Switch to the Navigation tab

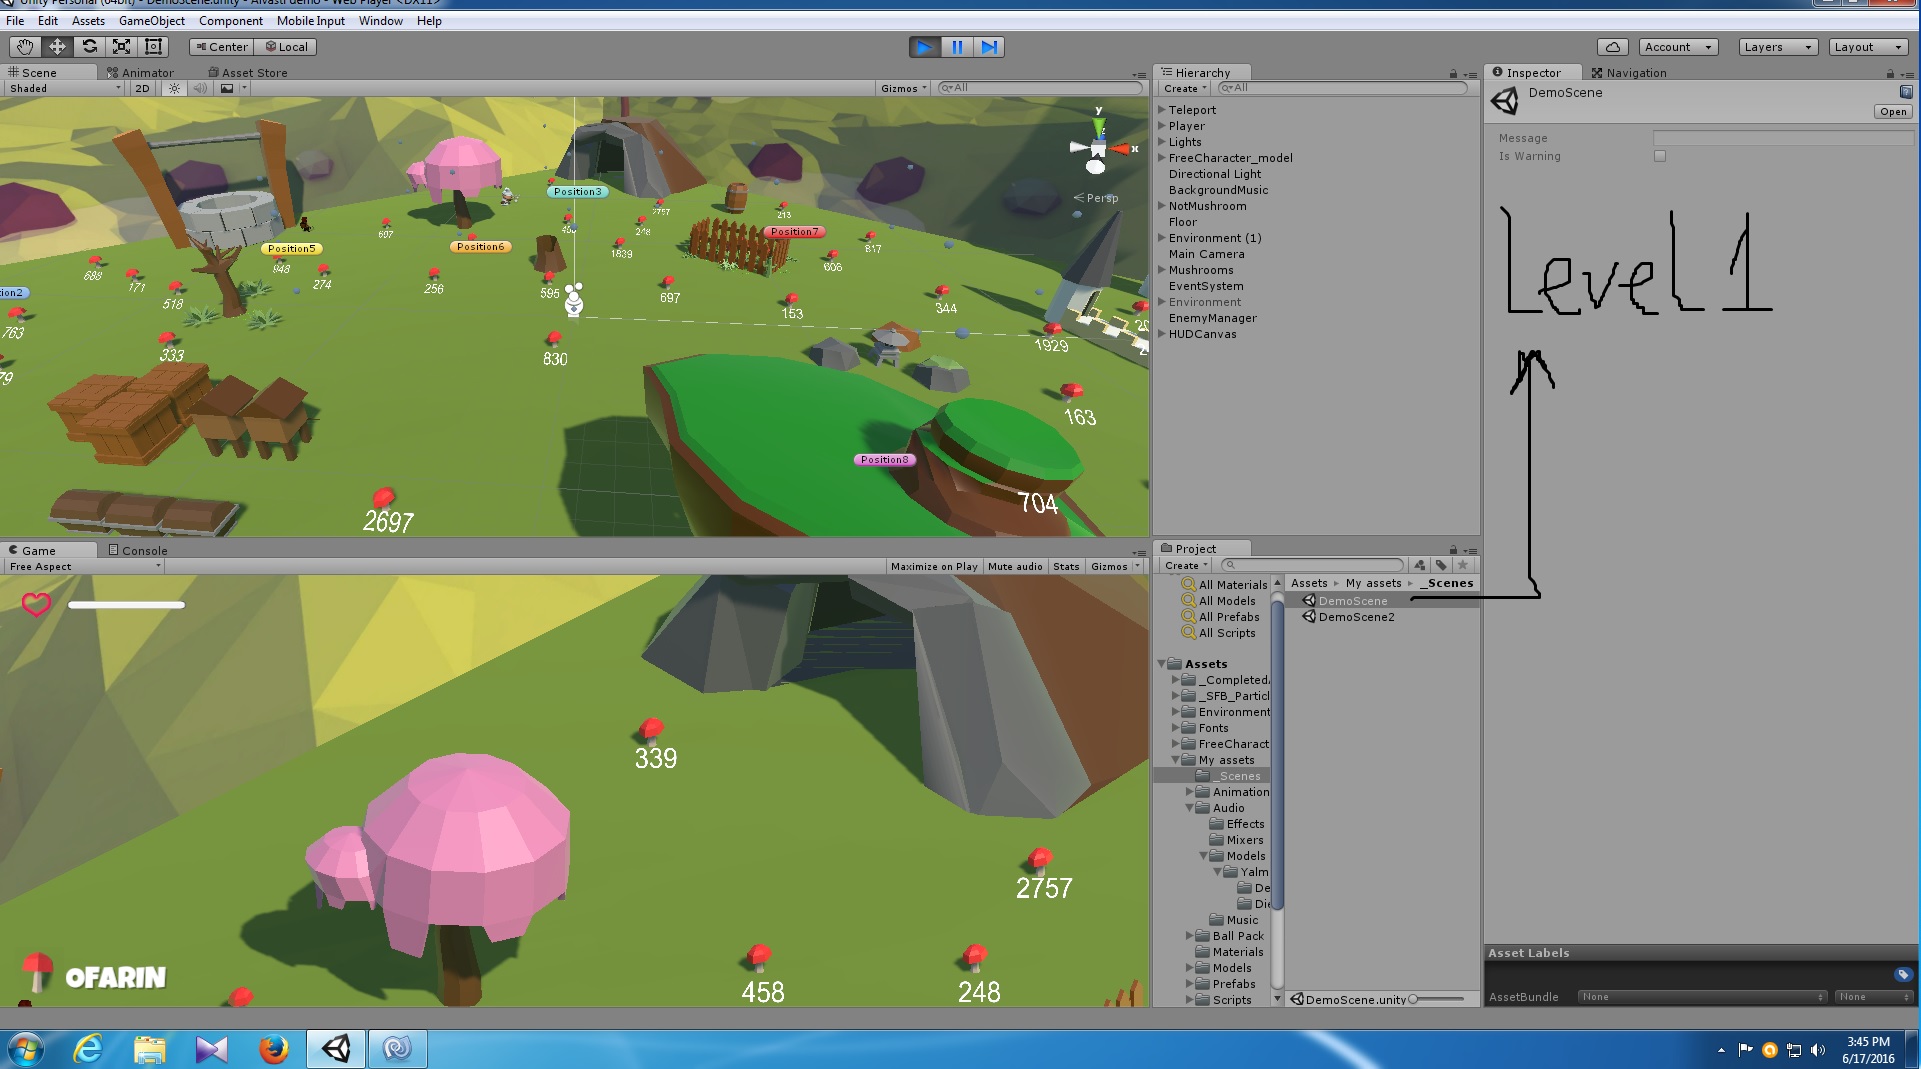1629,72
